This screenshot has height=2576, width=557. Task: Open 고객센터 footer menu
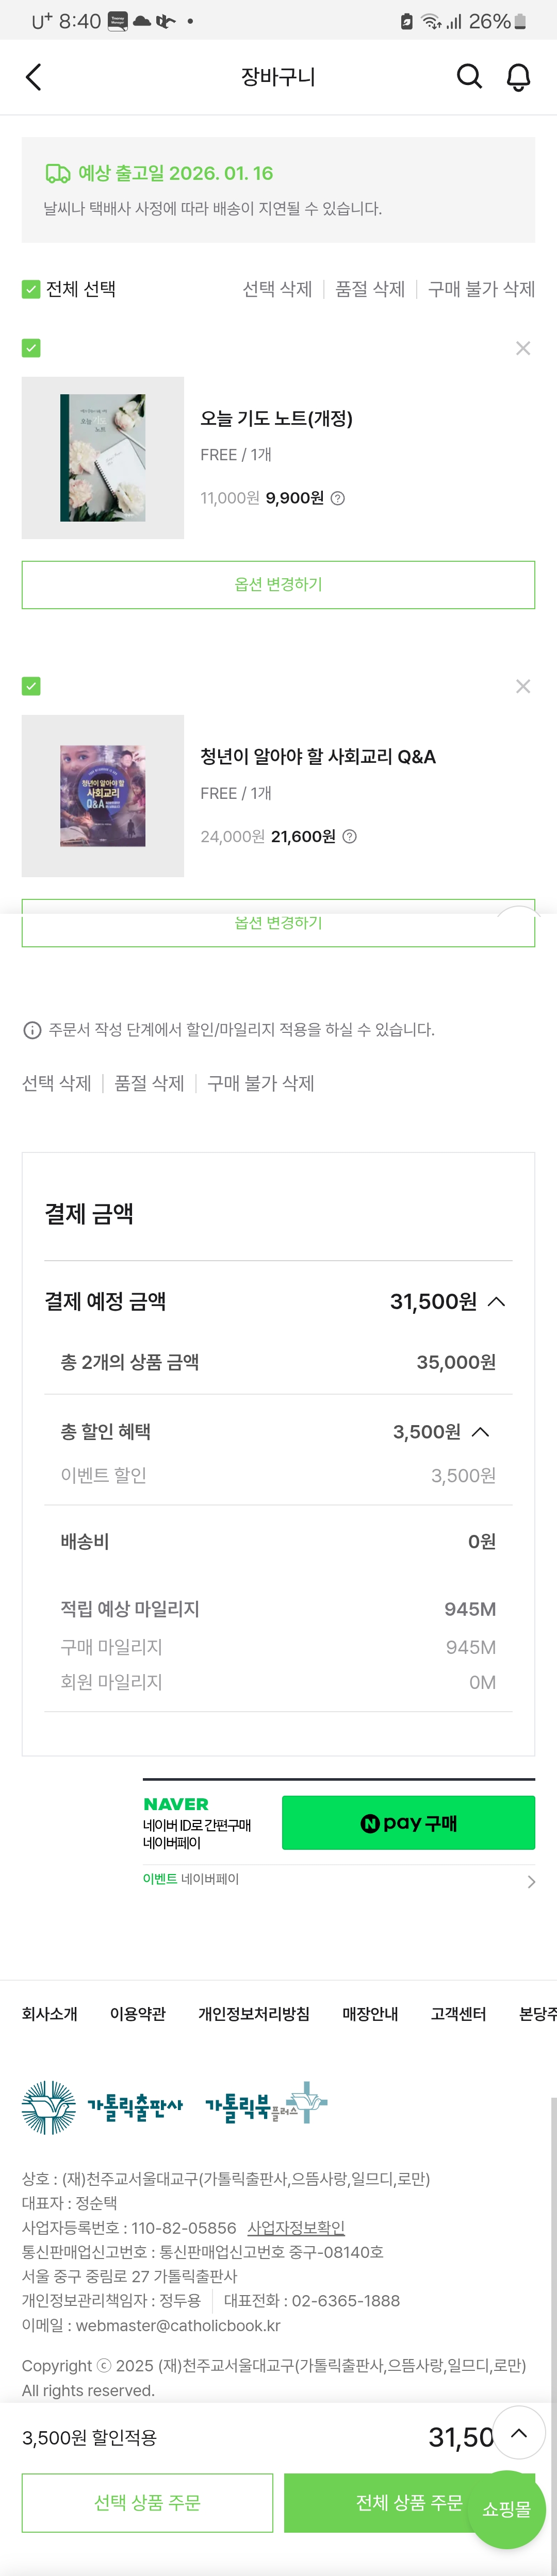point(458,2013)
